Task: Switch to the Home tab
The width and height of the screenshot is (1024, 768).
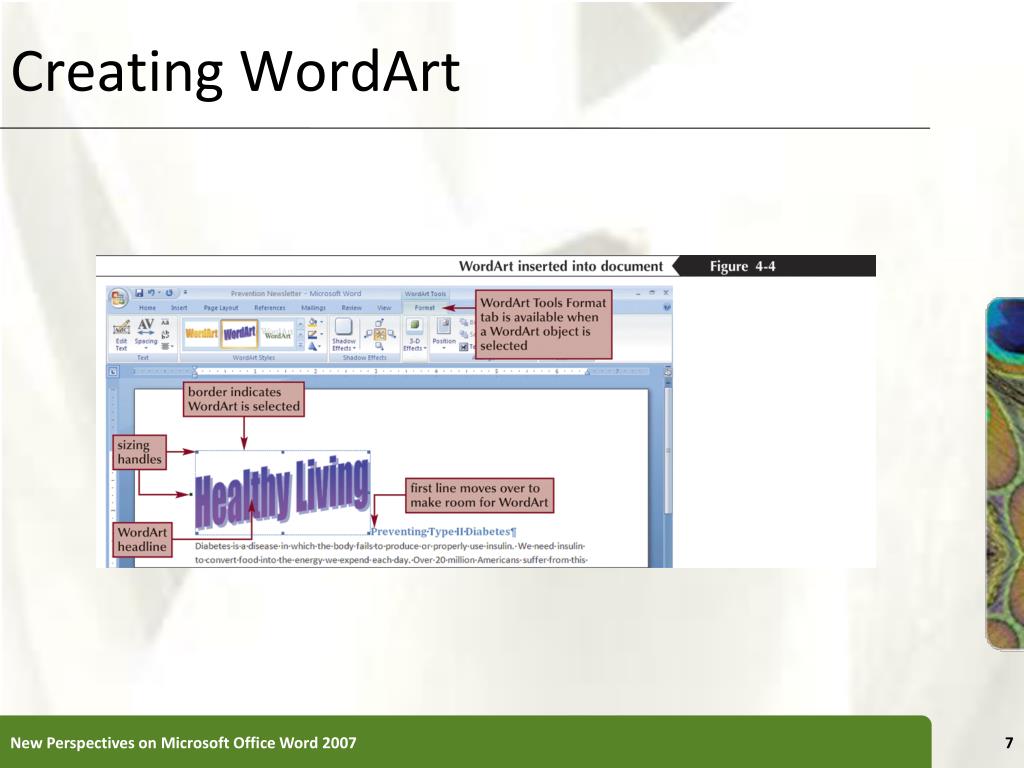Action: click(148, 308)
